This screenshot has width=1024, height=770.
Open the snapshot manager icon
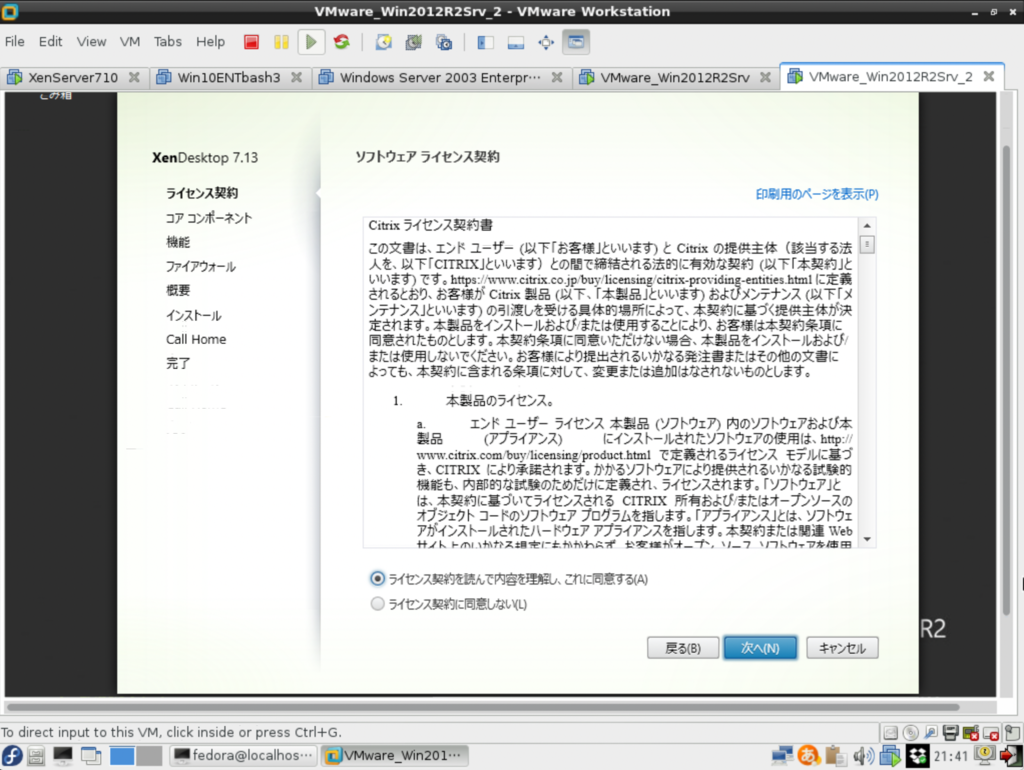pos(444,42)
